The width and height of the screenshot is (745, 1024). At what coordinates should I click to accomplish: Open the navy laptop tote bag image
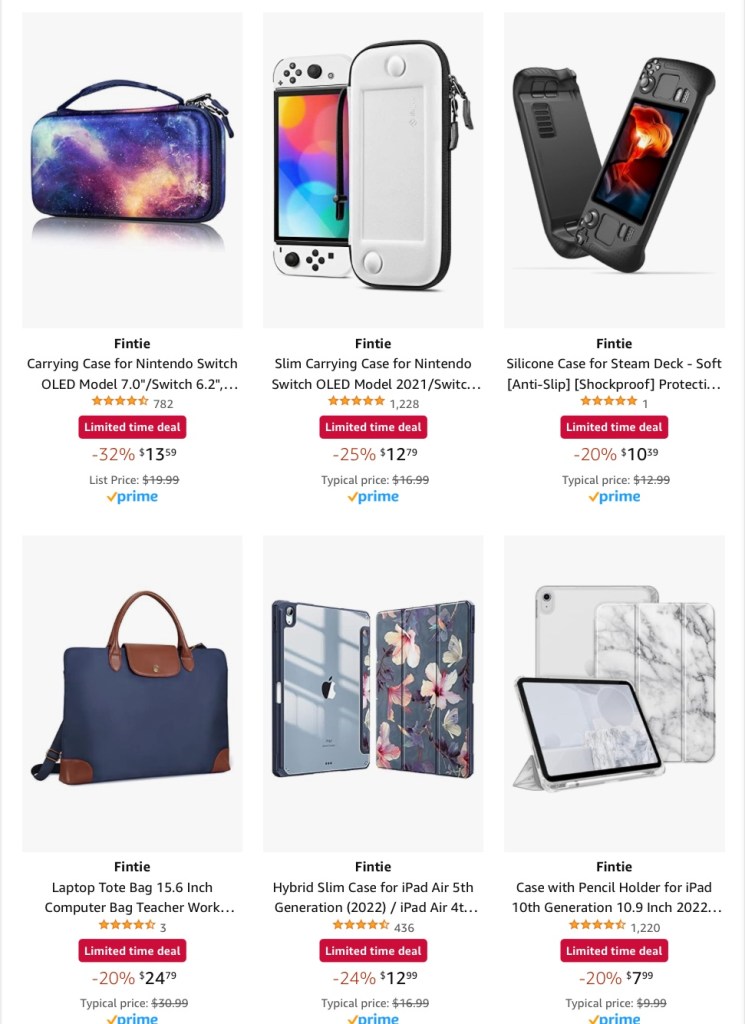tap(132, 694)
